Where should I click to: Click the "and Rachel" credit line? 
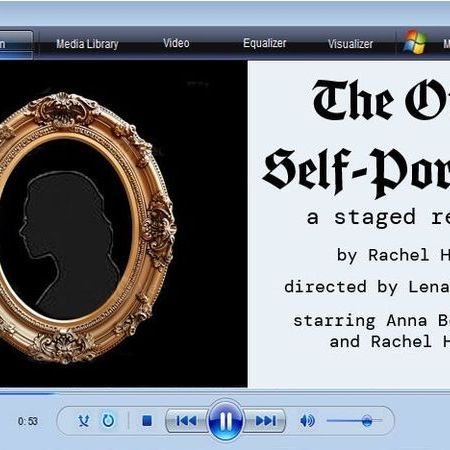(x=390, y=342)
